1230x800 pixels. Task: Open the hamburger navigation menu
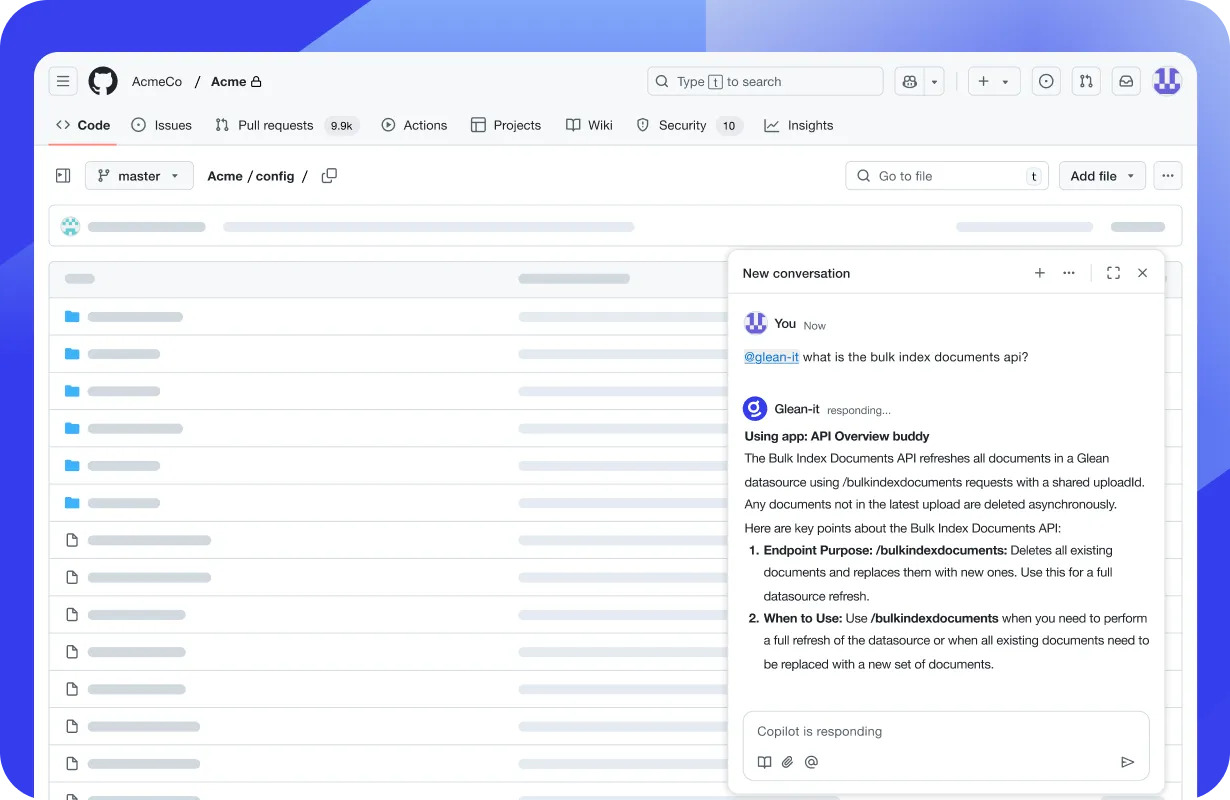(63, 81)
